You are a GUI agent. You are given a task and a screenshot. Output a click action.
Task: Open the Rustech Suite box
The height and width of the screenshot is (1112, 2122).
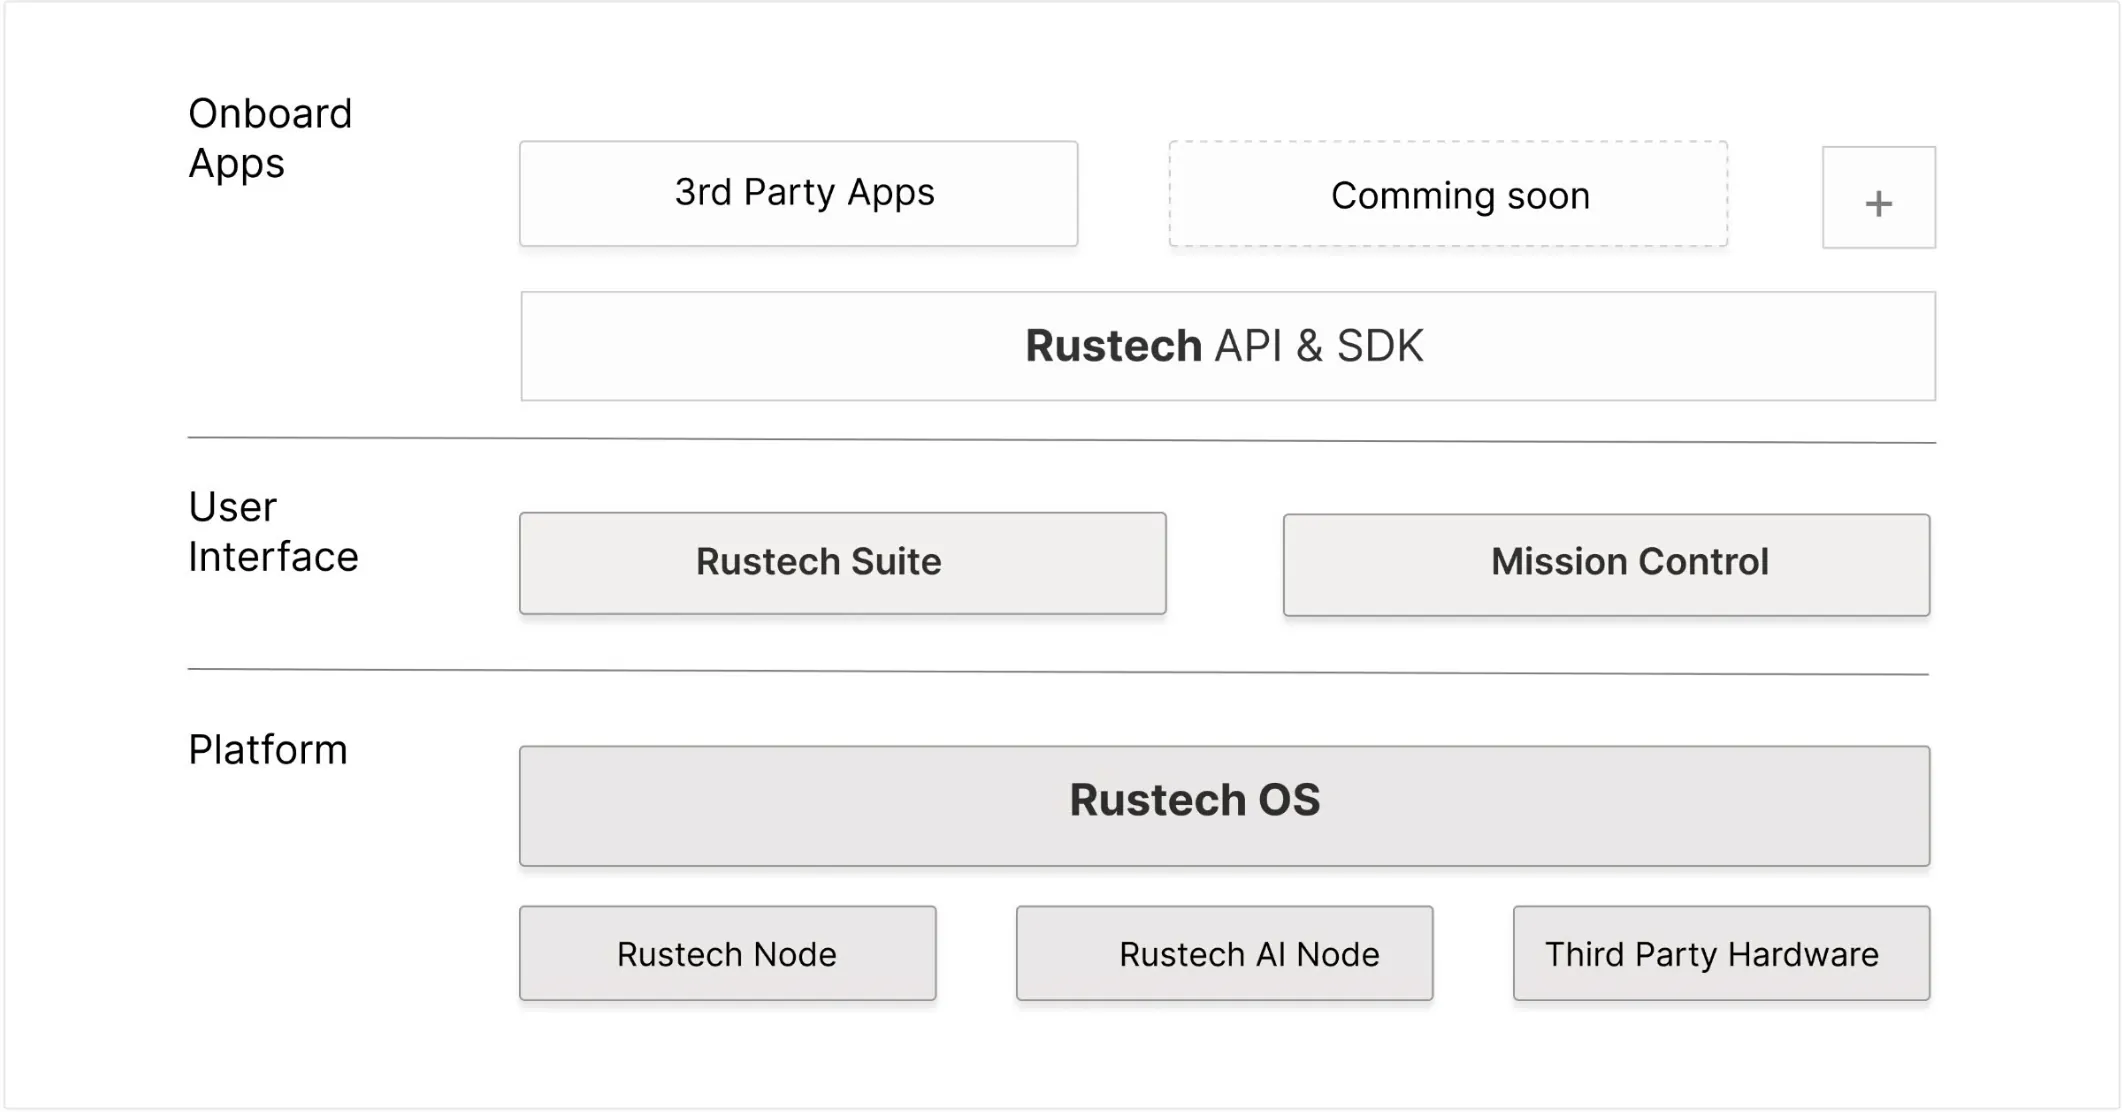(x=842, y=563)
